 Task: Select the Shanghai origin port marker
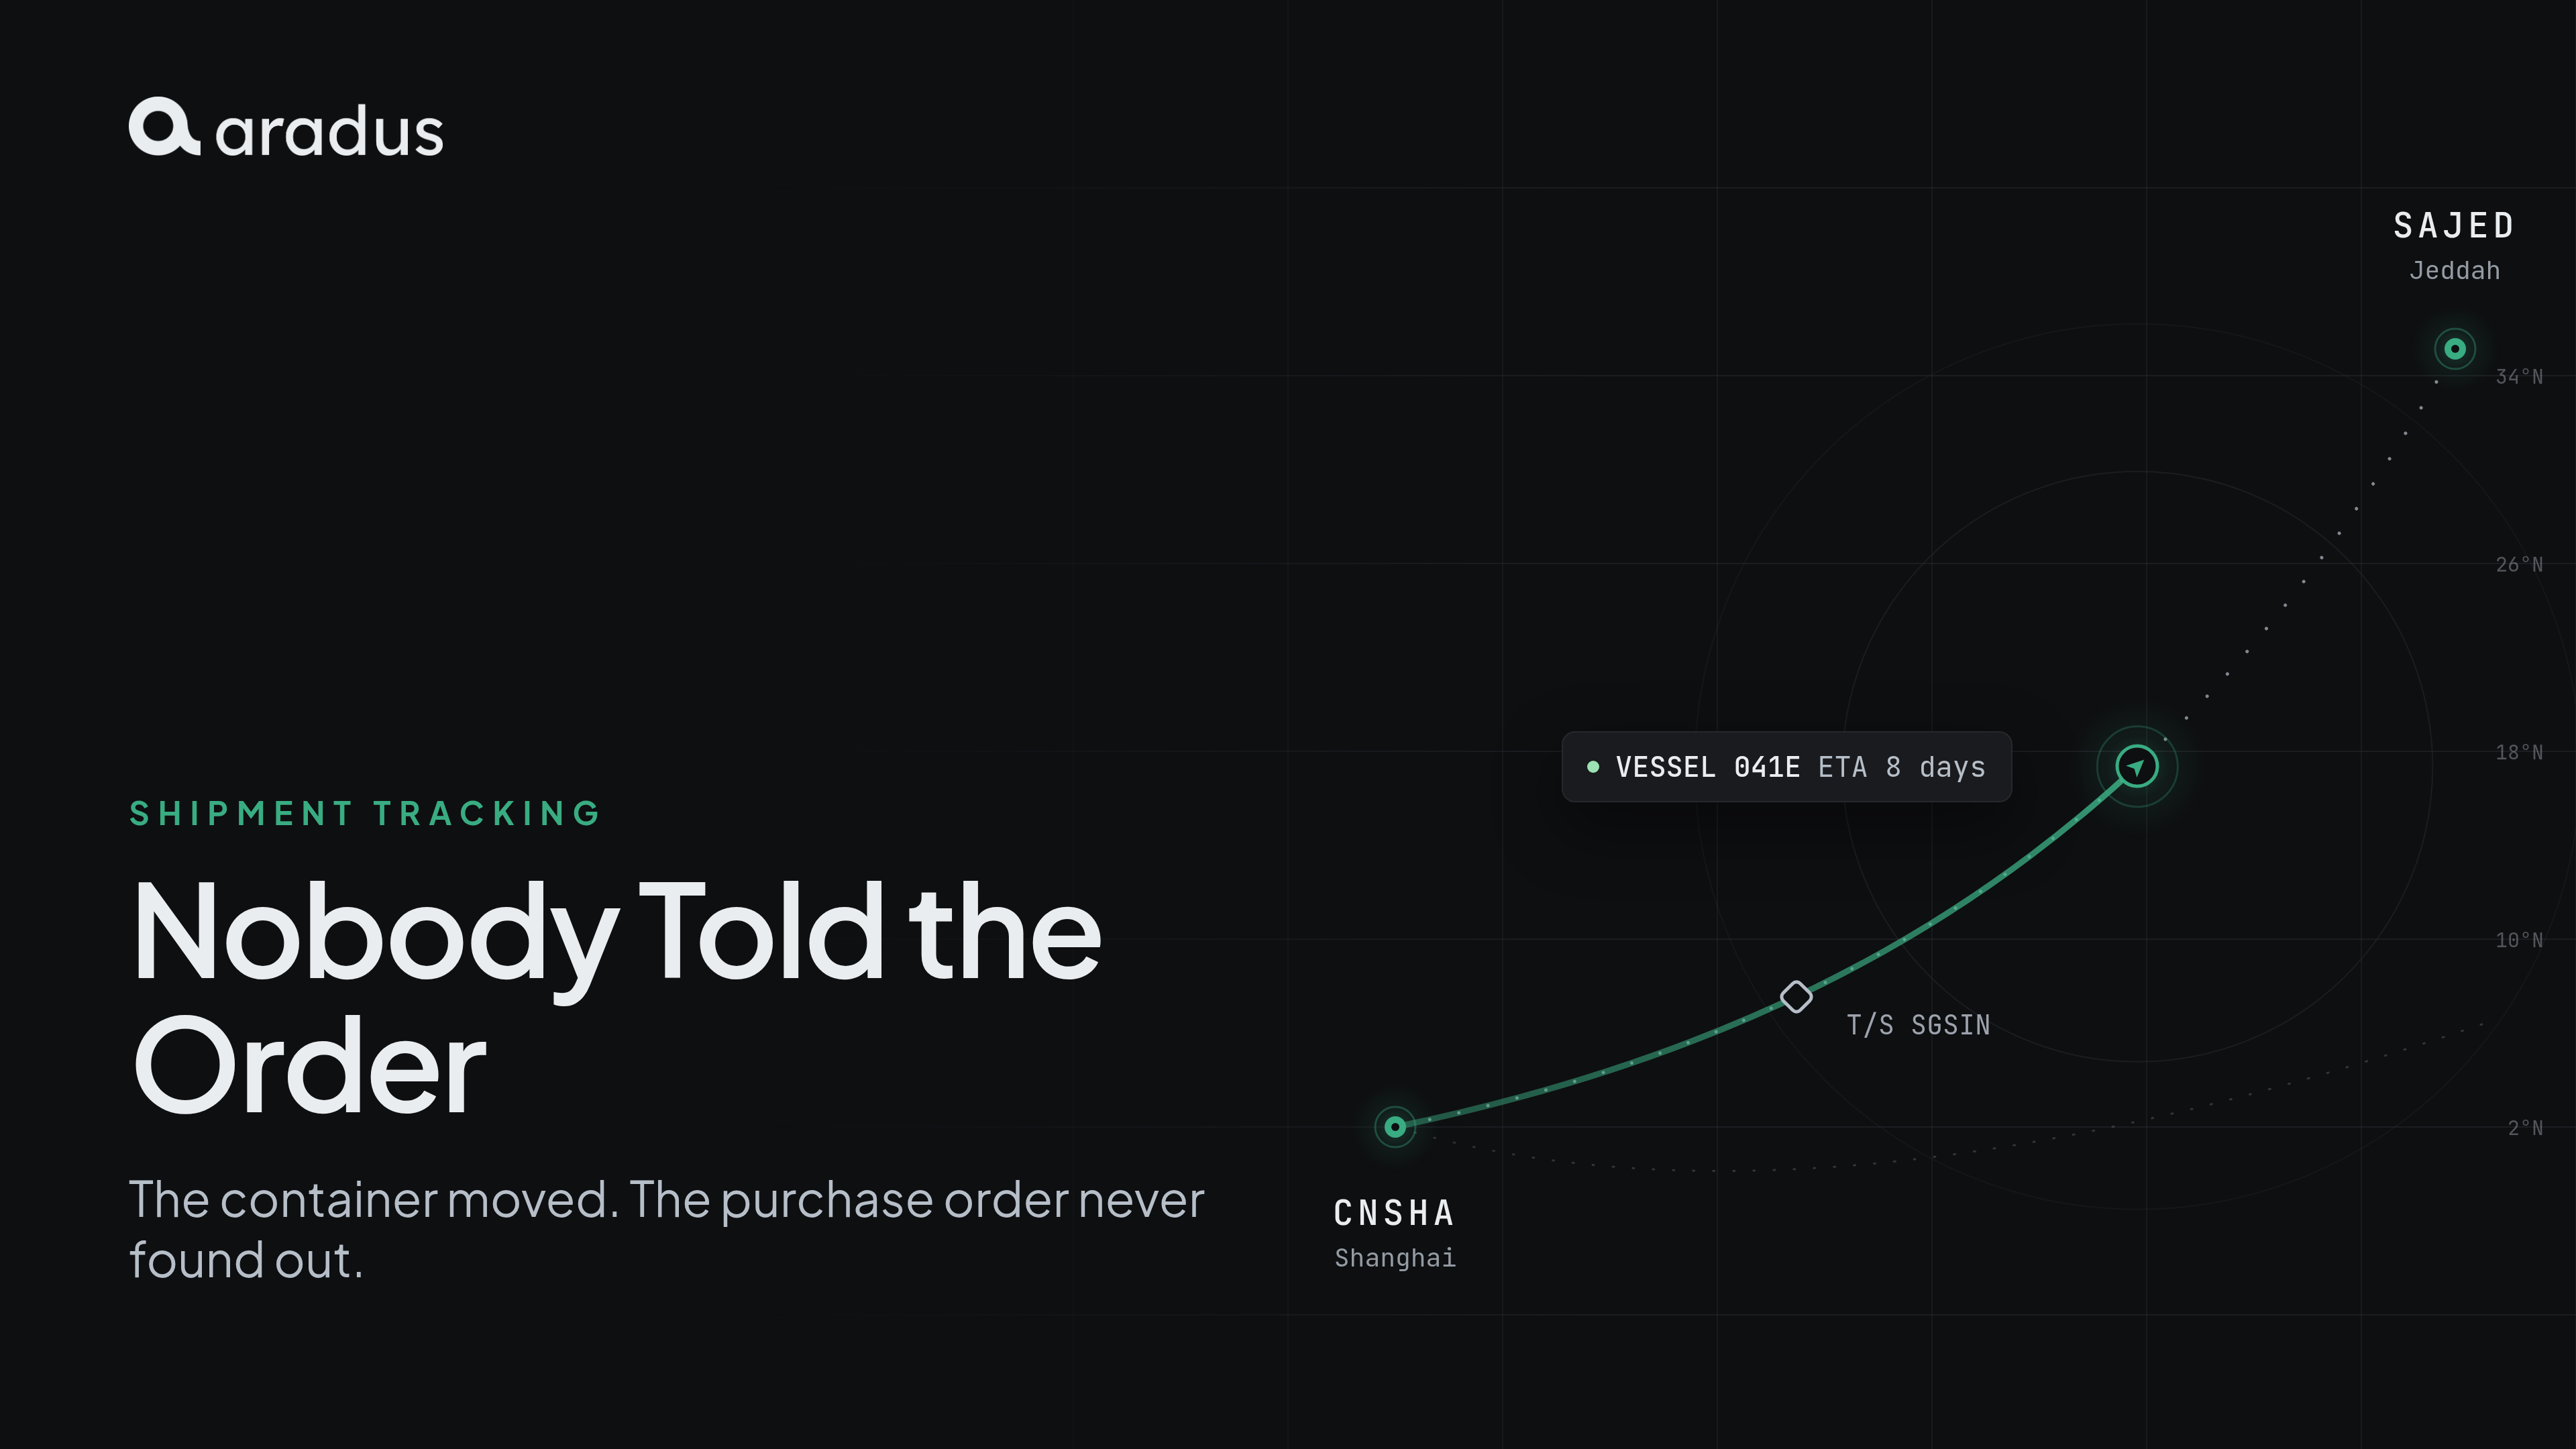pos(1395,1127)
